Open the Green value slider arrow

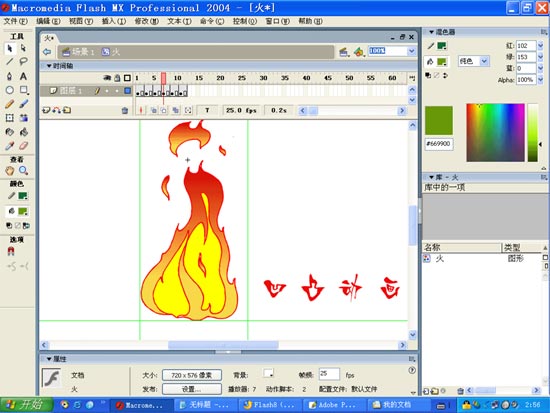click(x=541, y=57)
